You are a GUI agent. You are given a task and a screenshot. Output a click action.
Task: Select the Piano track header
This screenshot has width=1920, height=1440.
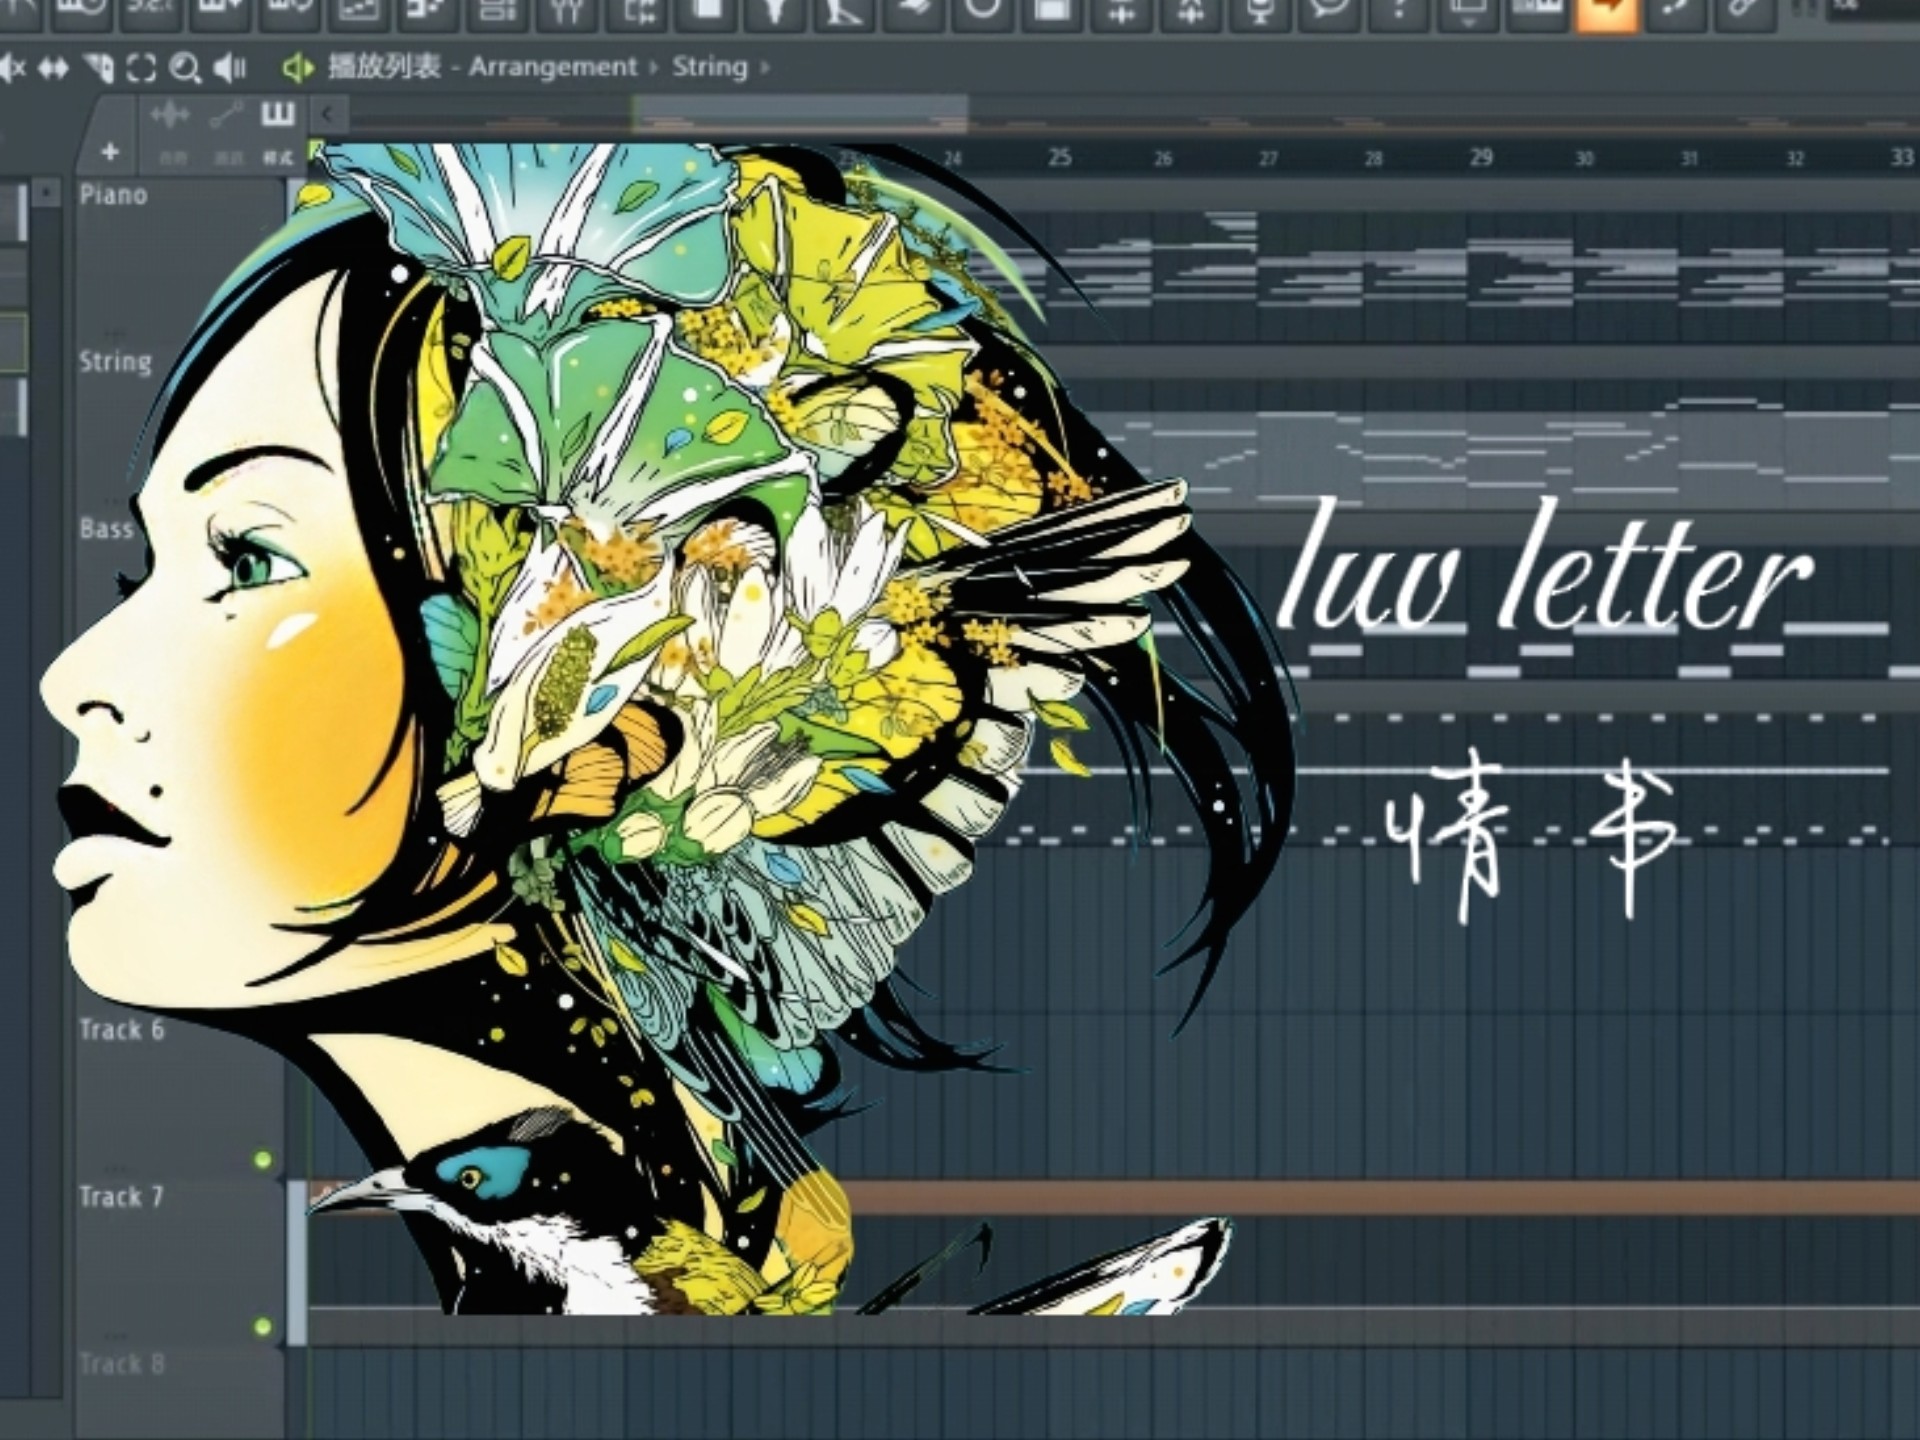click(180, 260)
